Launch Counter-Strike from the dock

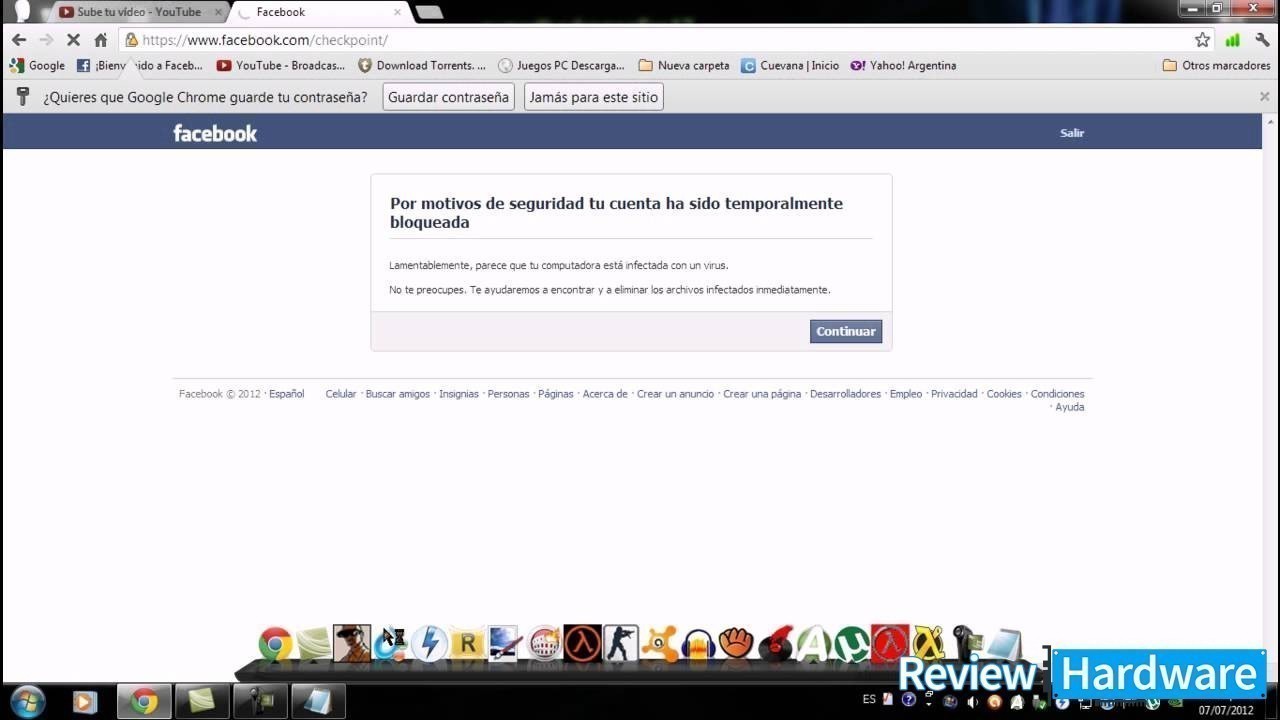620,643
